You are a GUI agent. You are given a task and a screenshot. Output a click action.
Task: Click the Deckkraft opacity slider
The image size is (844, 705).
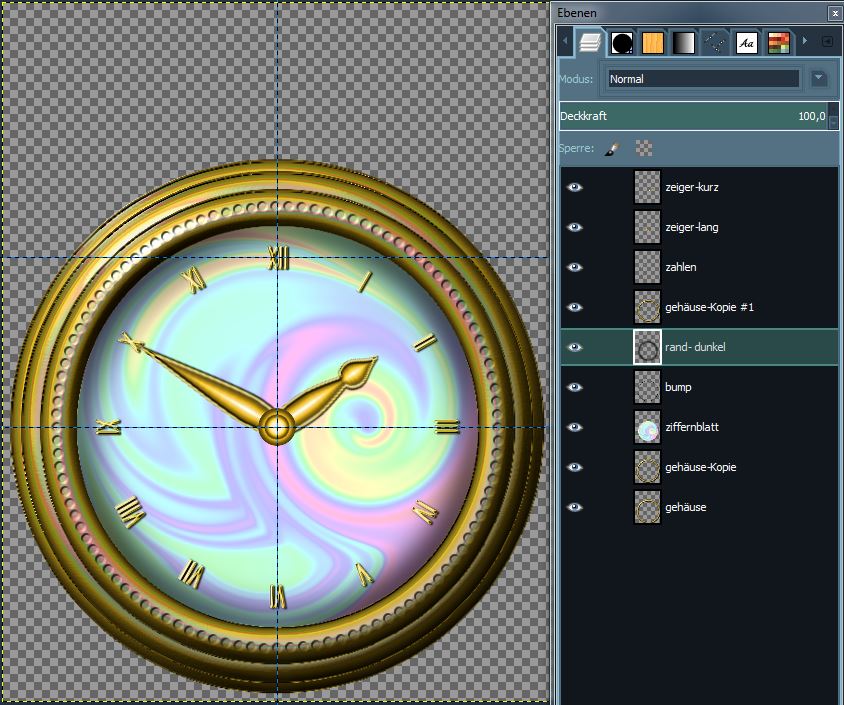click(690, 116)
